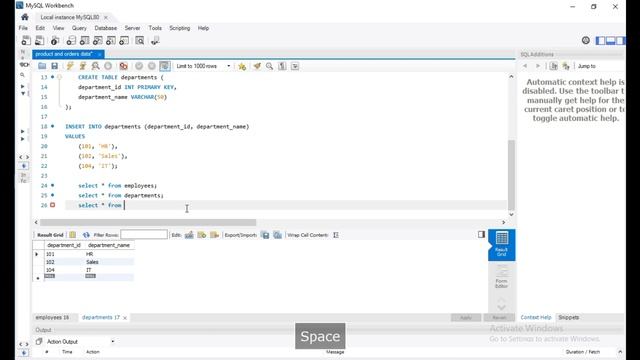Switch to Context Help tab
The image size is (640, 360).
pyautogui.click(x=536, y=317)
